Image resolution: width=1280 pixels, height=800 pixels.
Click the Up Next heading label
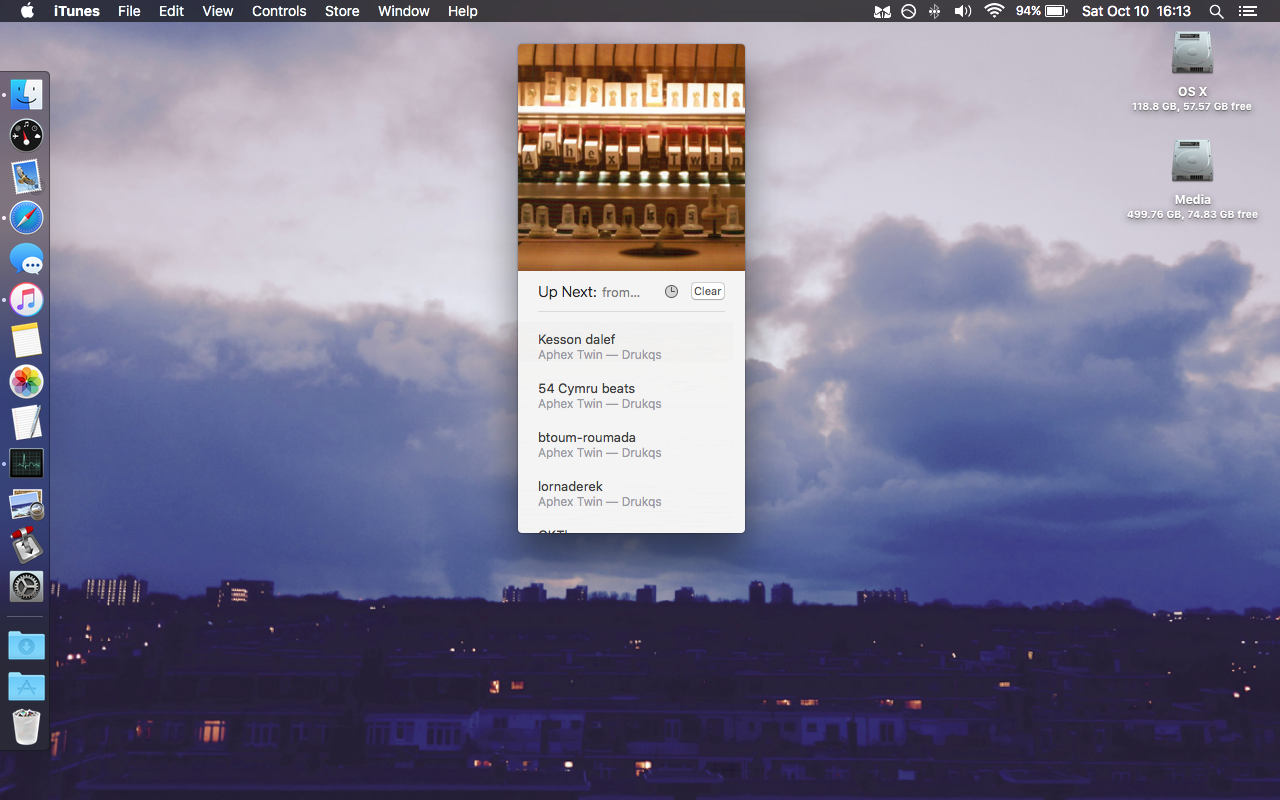567,292
